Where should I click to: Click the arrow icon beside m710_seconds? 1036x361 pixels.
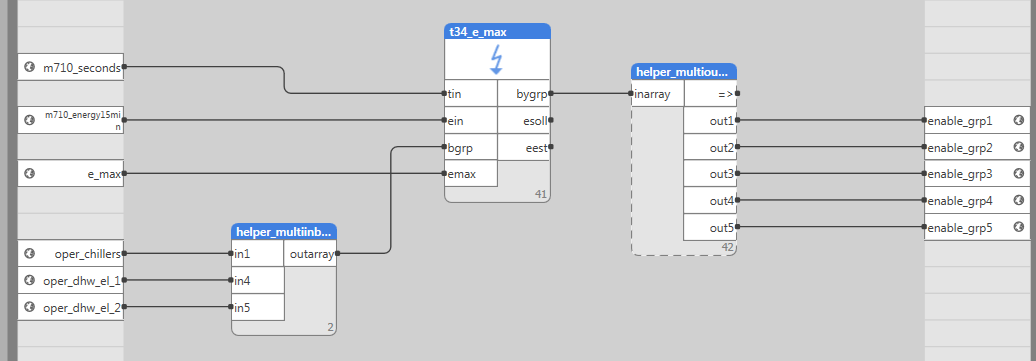click(29, 67)
